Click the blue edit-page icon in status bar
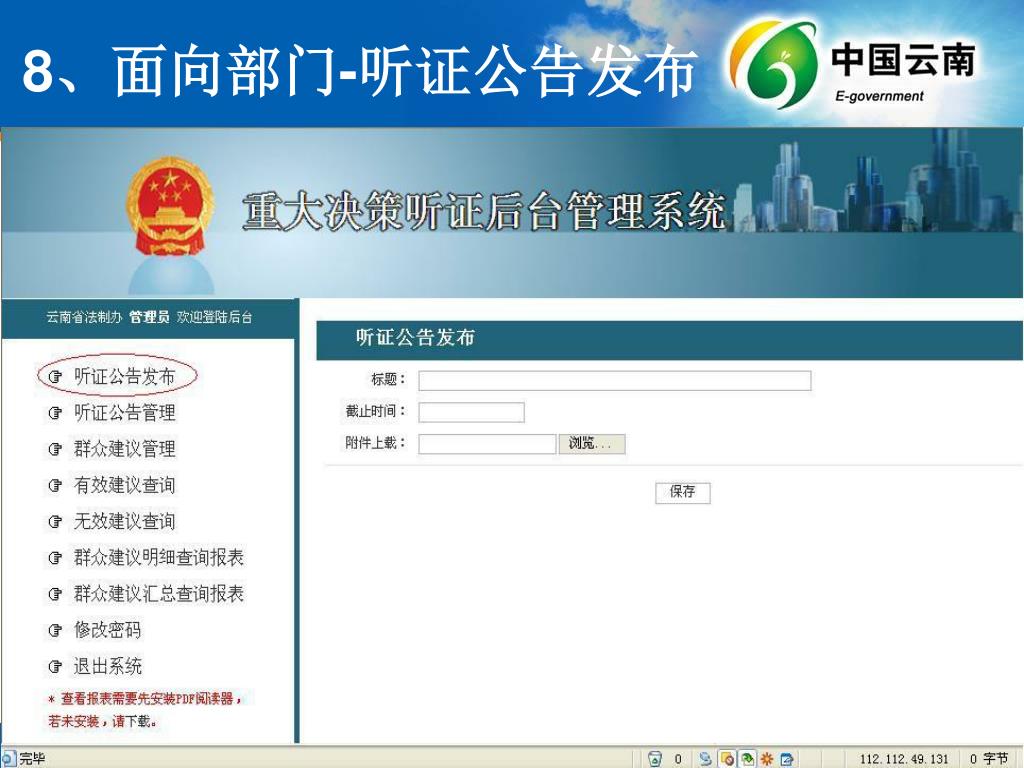 (x=787, y=759)
